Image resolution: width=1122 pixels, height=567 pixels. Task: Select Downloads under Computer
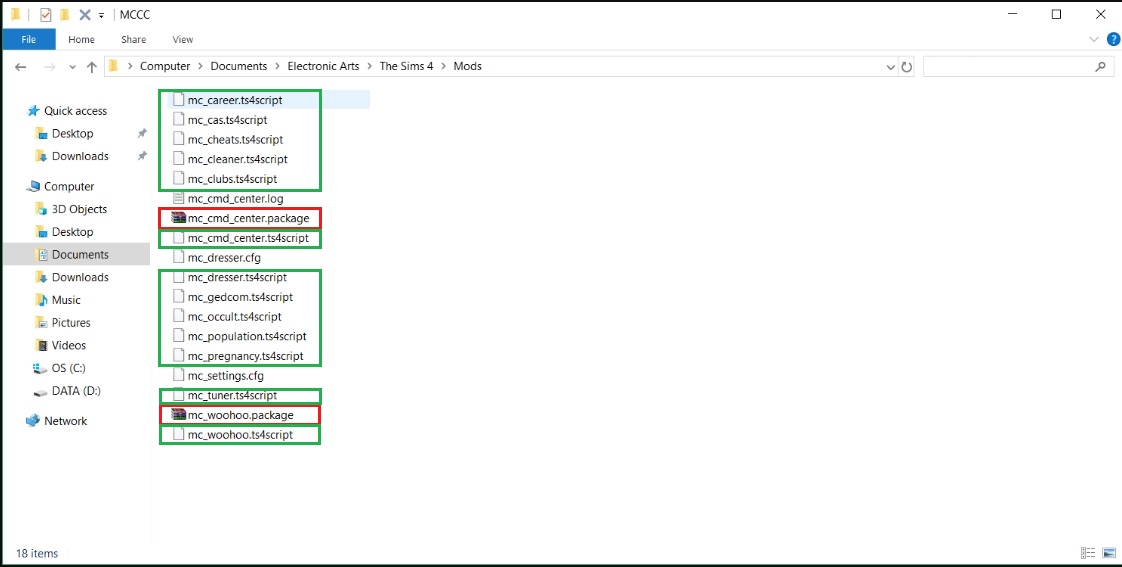[80, 277]
